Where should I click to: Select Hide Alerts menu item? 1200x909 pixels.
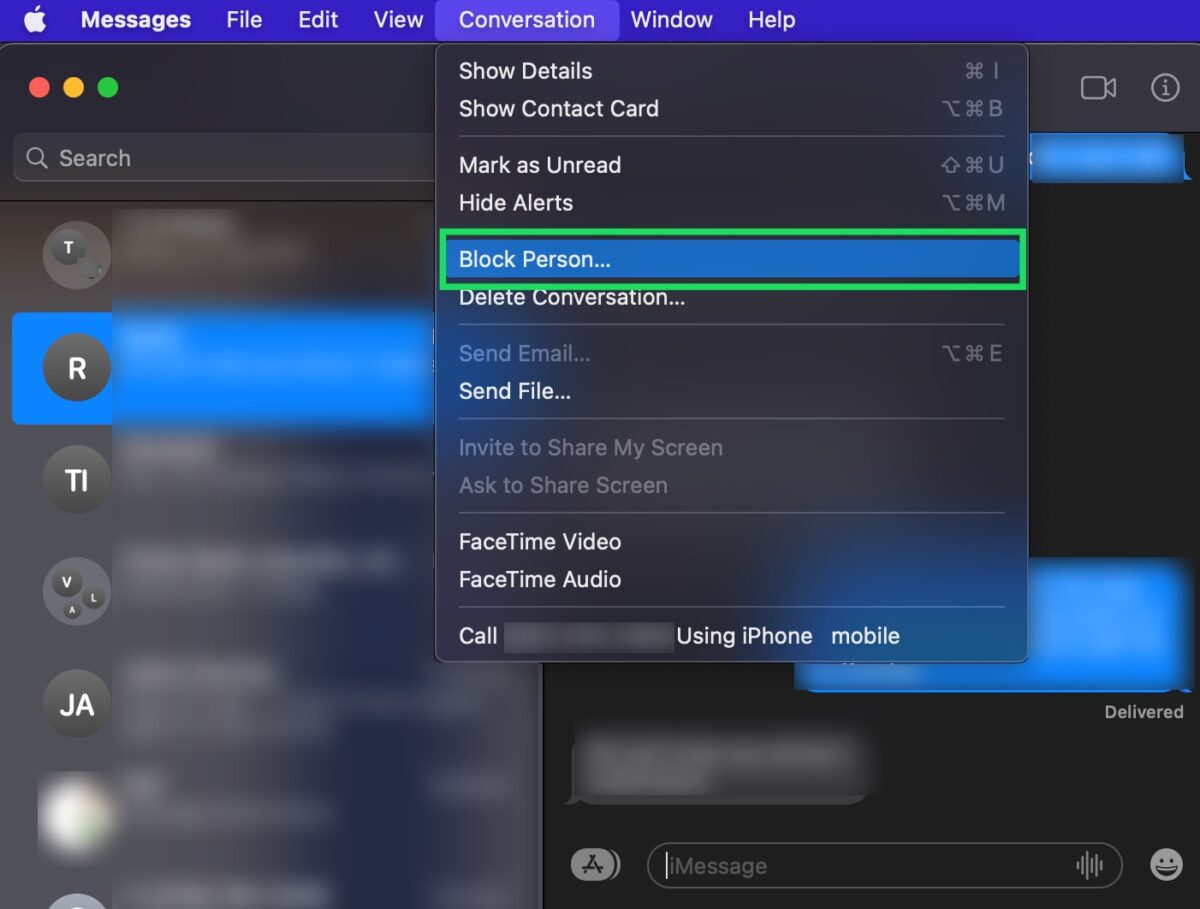tap(732, 203)
